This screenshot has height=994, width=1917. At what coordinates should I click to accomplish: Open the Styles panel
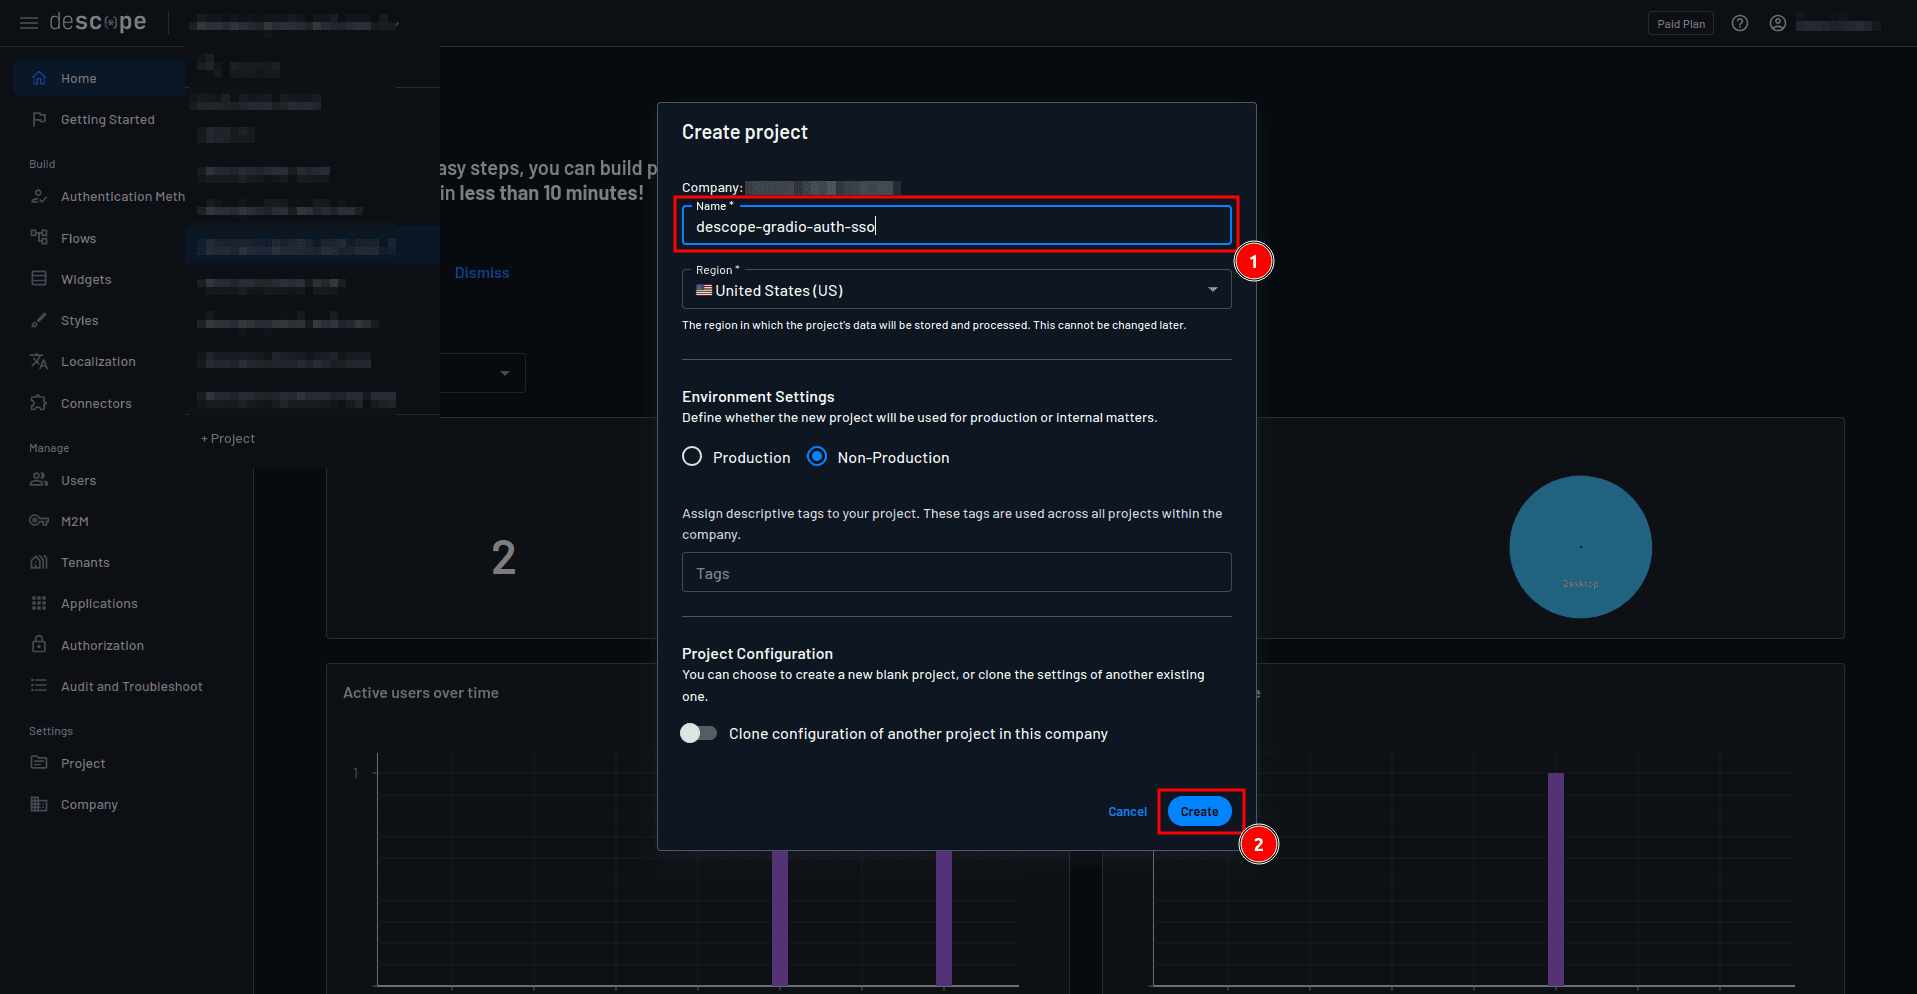(80, 320)
